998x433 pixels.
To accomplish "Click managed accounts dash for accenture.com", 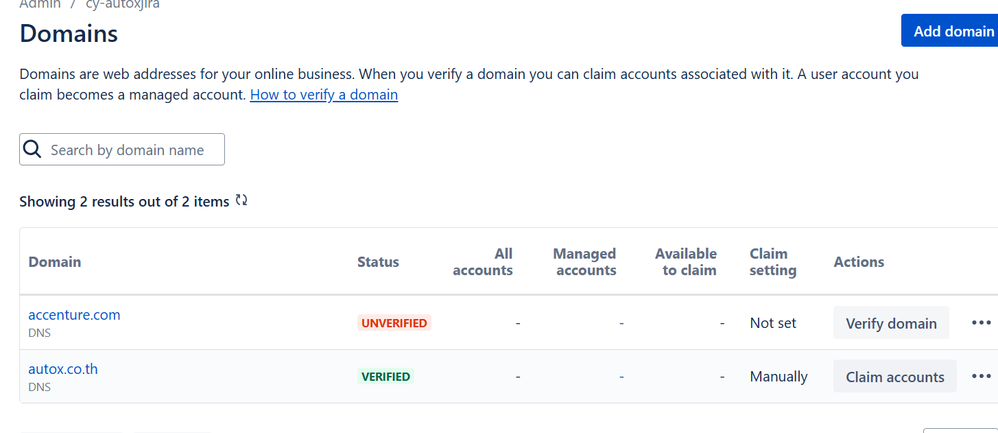I will click(x=621, y=323).
